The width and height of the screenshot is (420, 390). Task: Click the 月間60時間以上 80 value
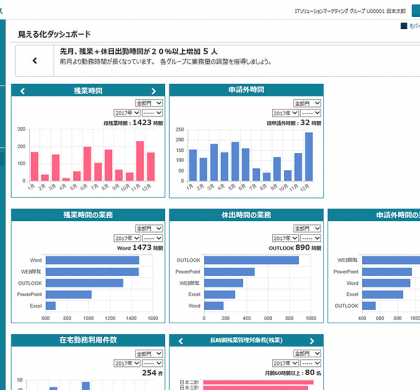click(293, 373)
